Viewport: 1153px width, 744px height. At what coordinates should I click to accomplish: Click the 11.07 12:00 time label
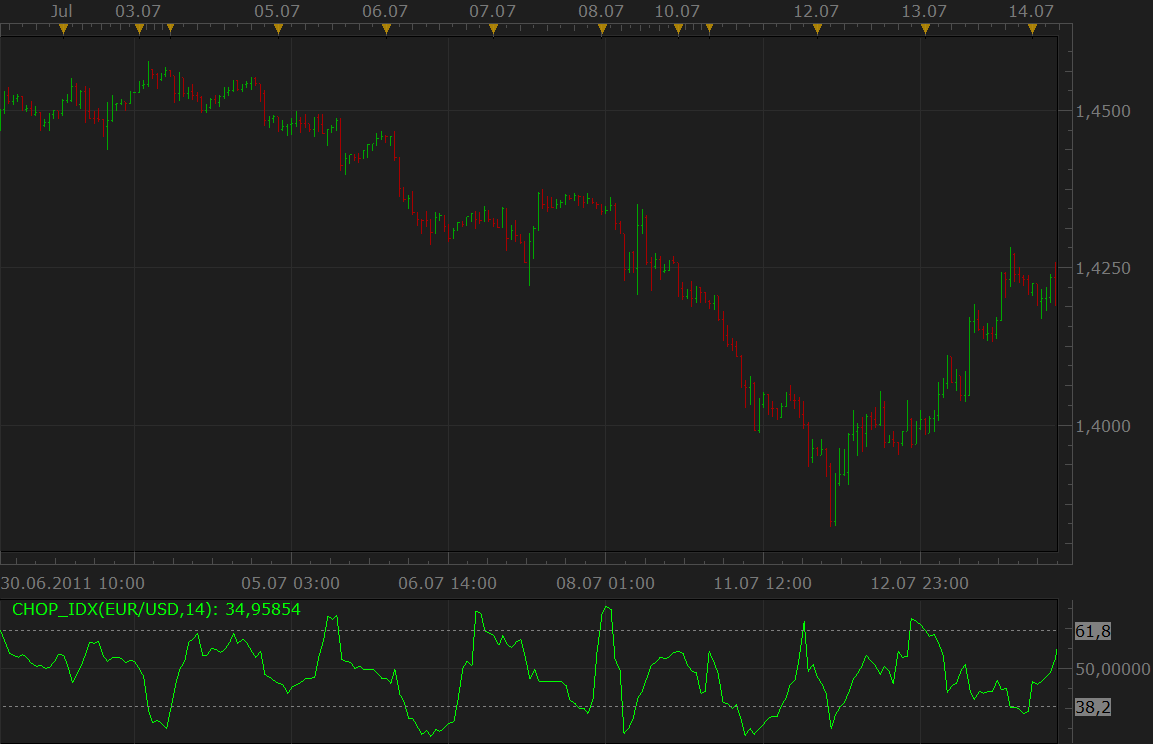[x=763, y=583]
